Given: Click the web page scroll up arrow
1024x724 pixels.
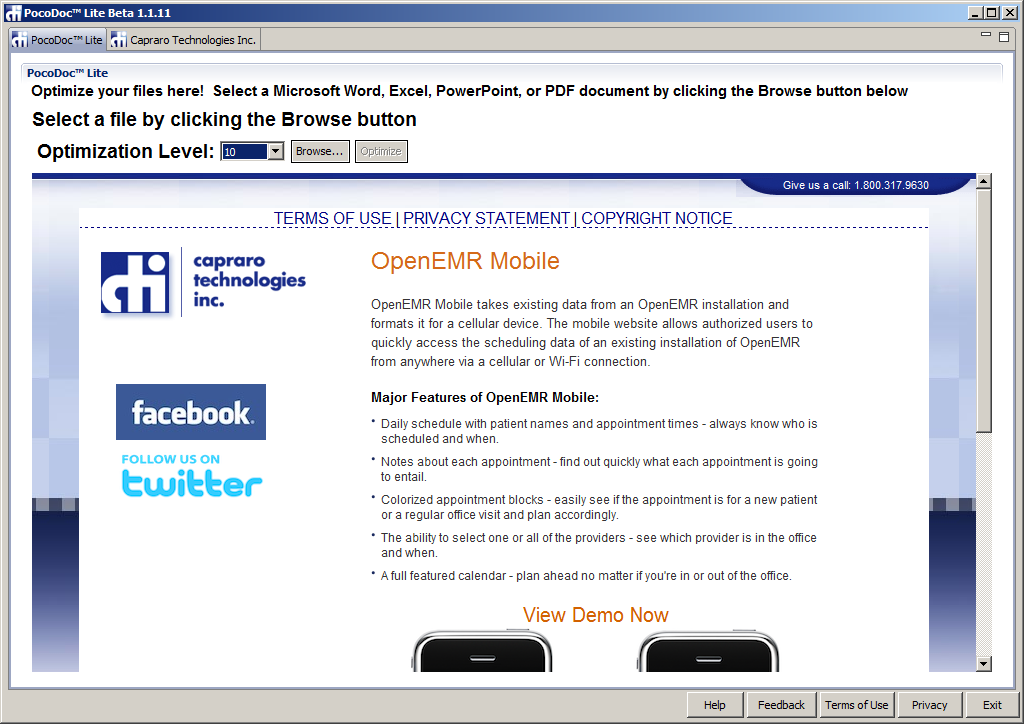Looking at the screenshot, I should click(x=984, y=181).
